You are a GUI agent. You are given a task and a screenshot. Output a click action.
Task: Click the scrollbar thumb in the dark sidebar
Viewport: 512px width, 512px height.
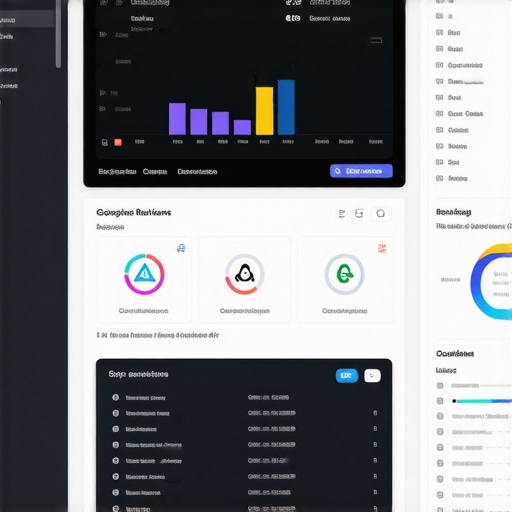(x=58, y=33)
